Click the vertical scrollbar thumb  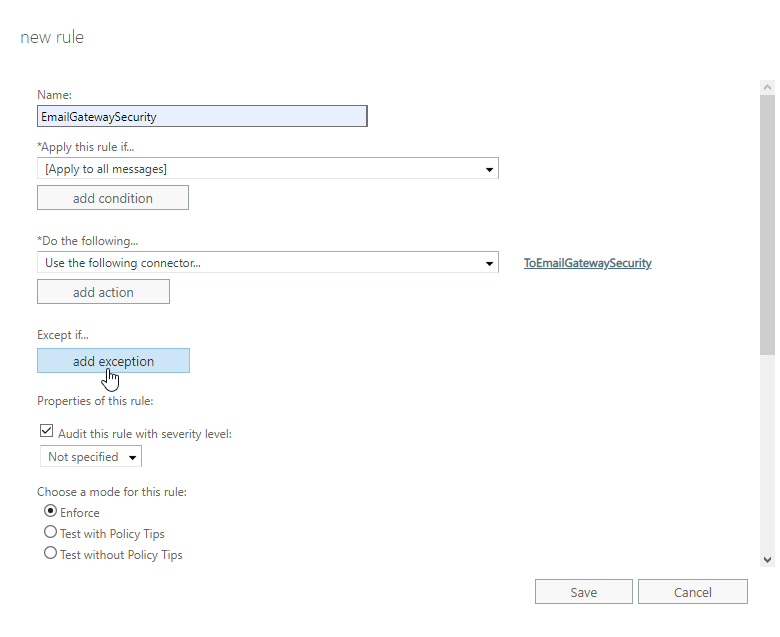click(x=767, y=225)
